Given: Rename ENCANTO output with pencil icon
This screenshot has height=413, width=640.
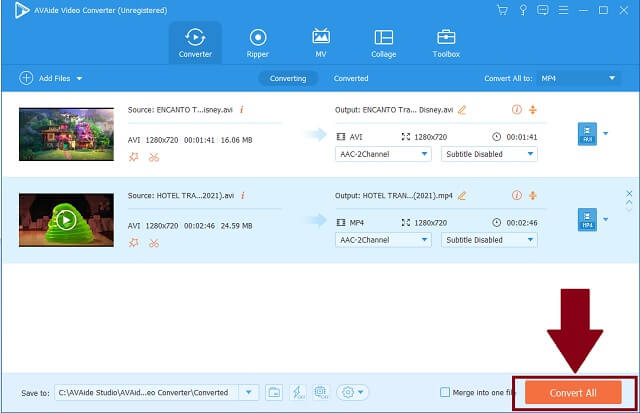Looking at the screenshot, I should tap(462, 109).
